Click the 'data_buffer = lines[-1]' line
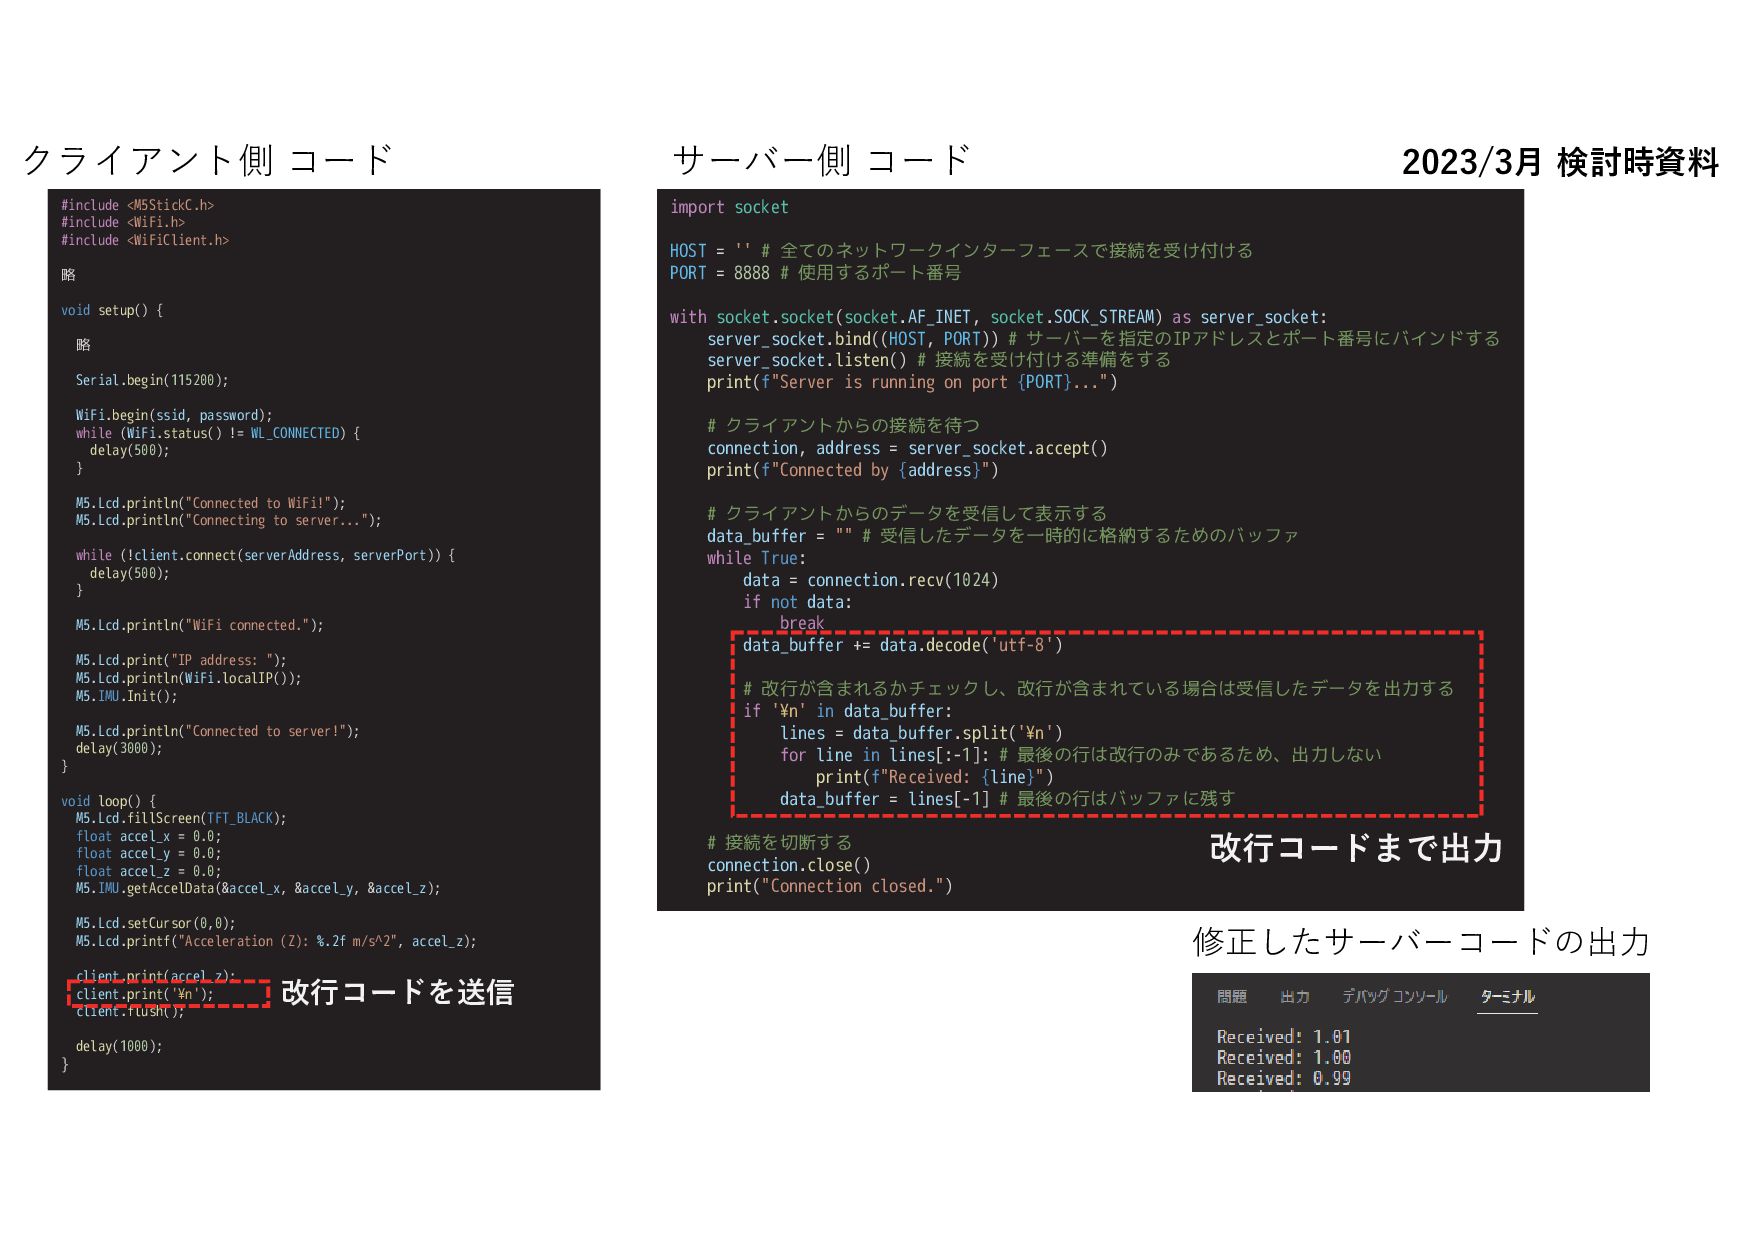Screen dimensions: 1754x1240 (x=1007, y=799)
